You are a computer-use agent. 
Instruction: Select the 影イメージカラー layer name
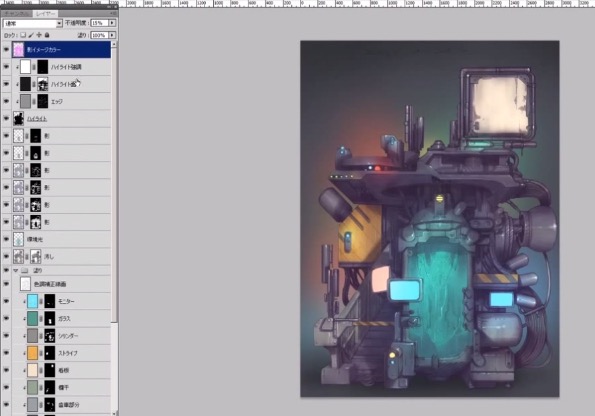click(x=44, y=50)
